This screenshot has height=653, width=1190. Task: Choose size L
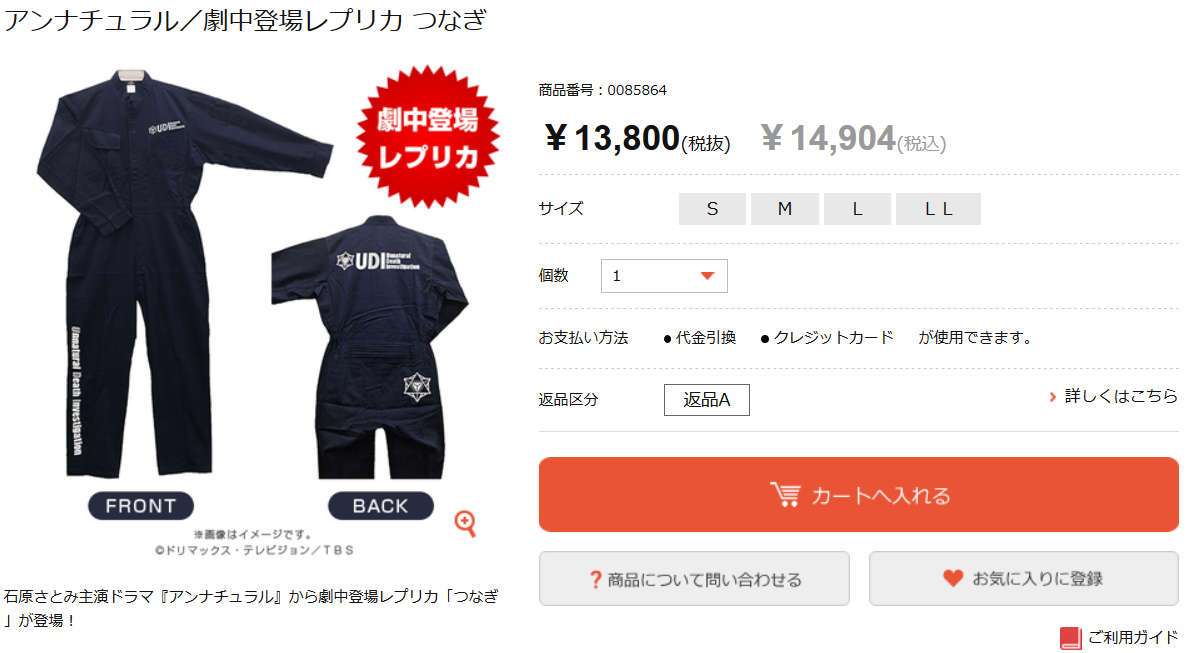point(857,209)
